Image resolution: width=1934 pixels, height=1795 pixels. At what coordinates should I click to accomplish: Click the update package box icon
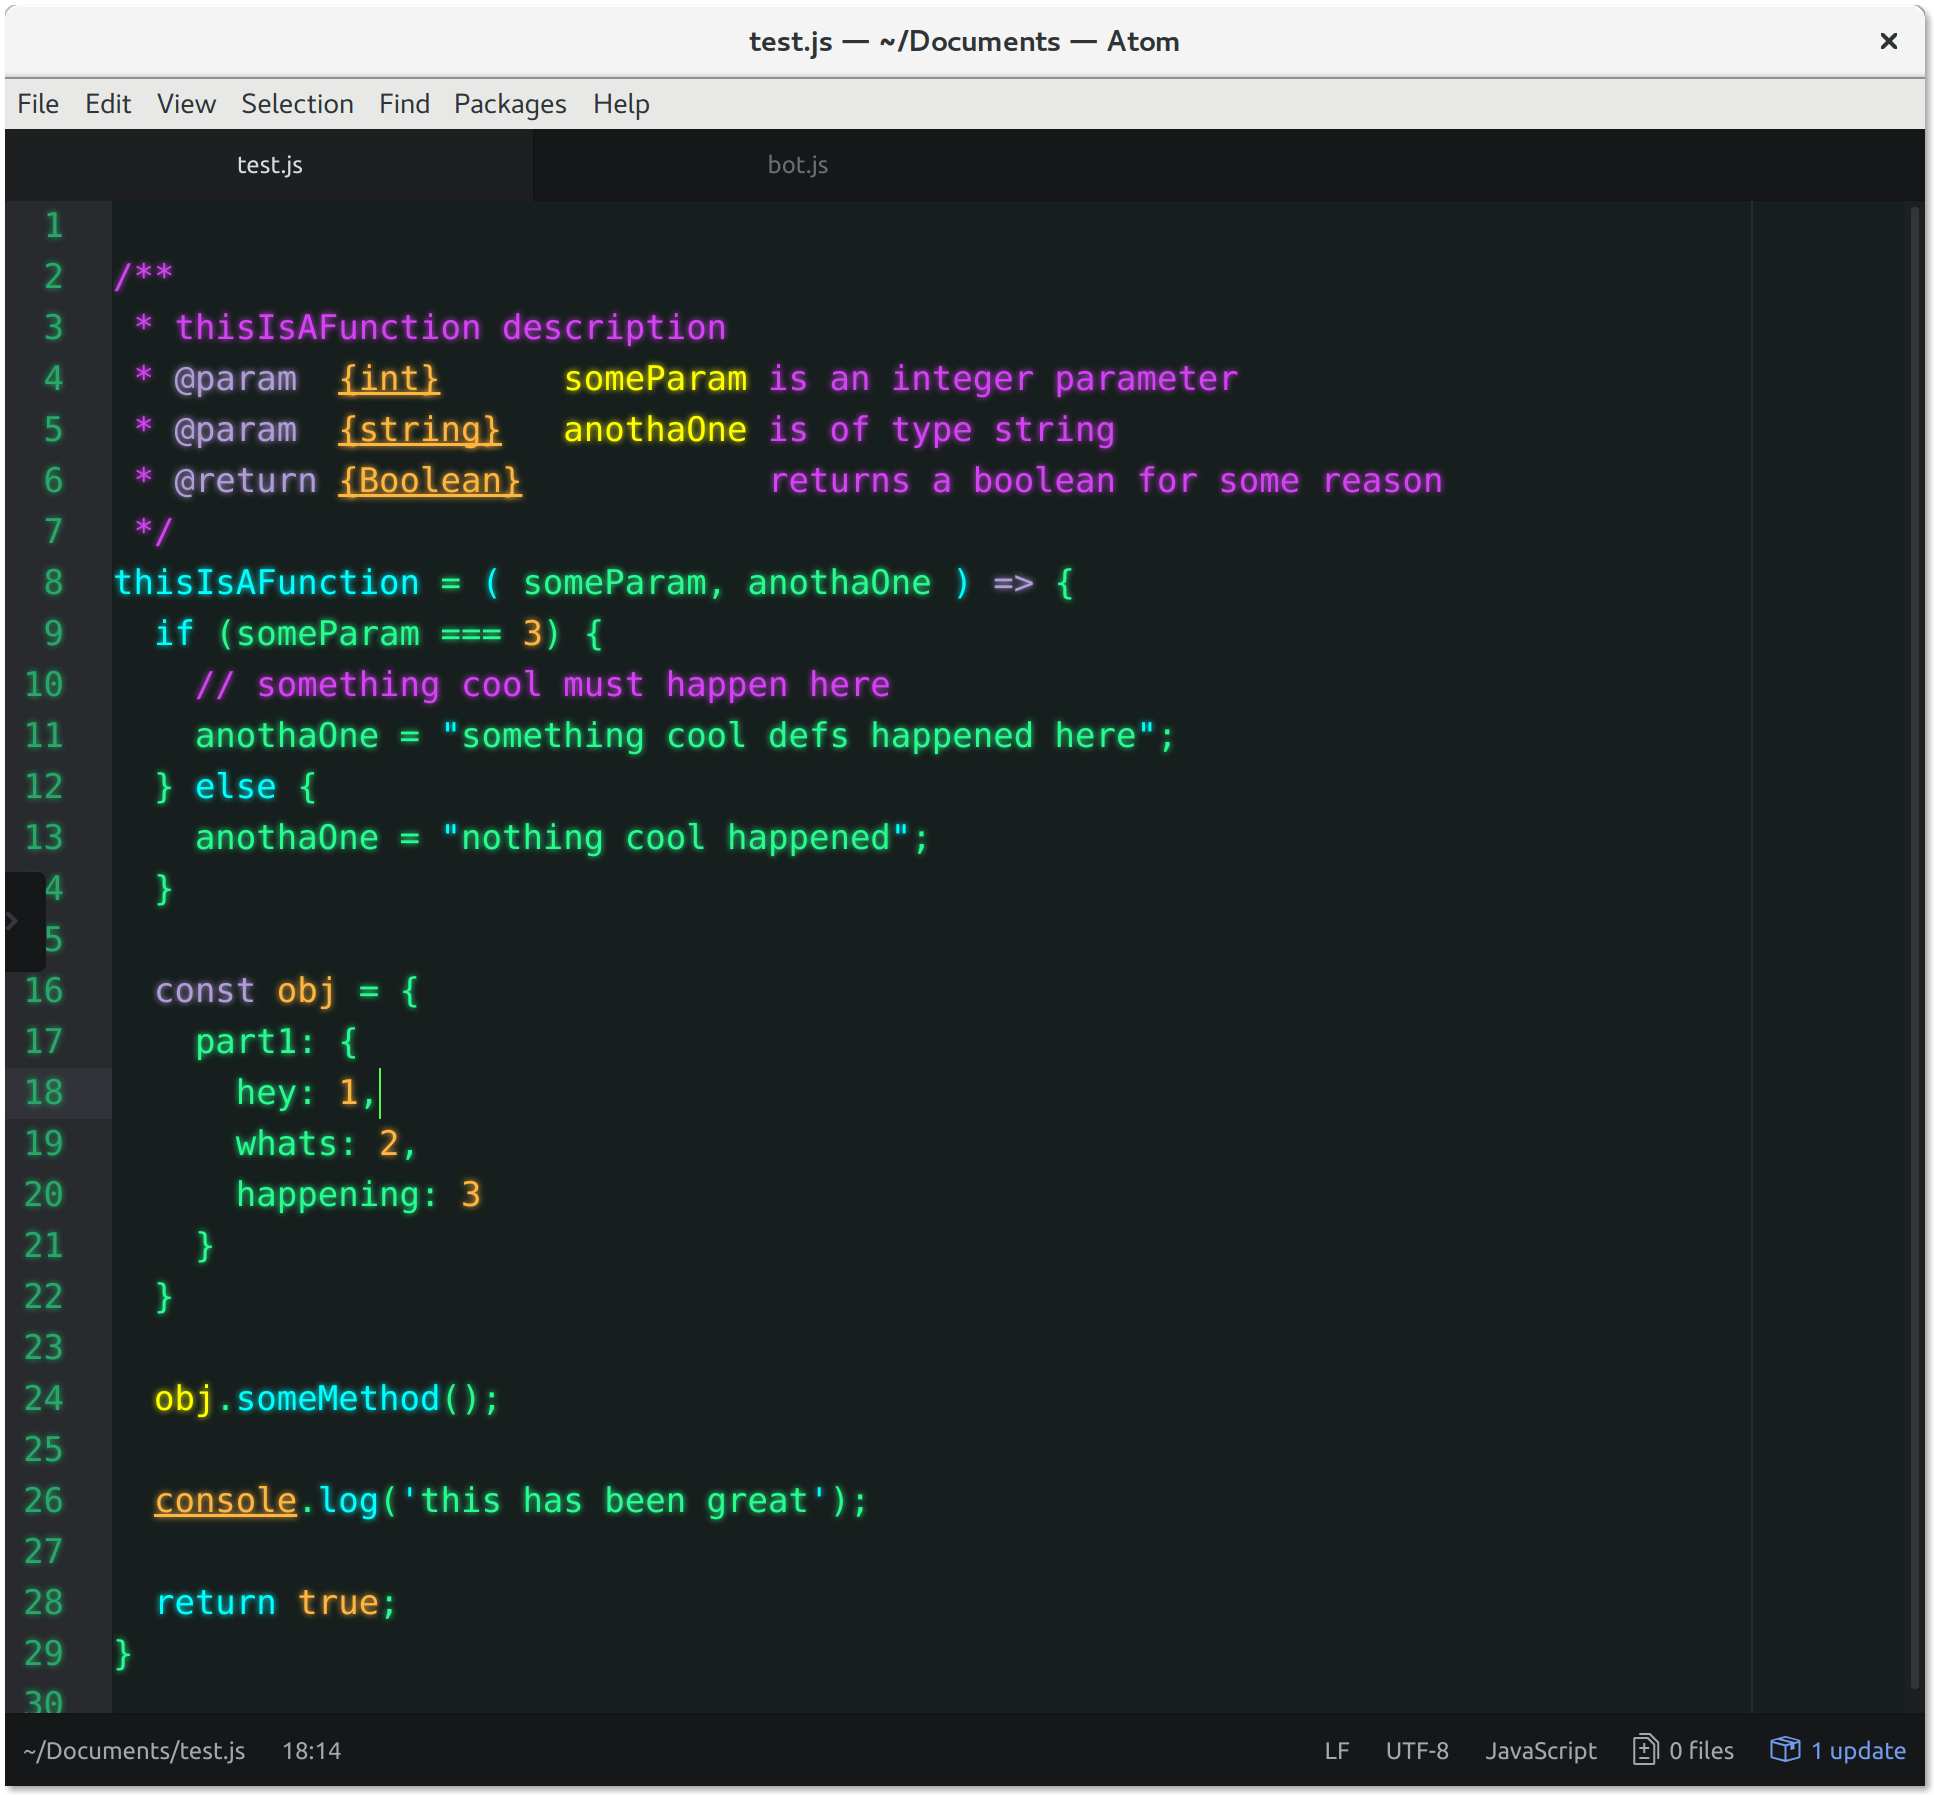1784,1749
